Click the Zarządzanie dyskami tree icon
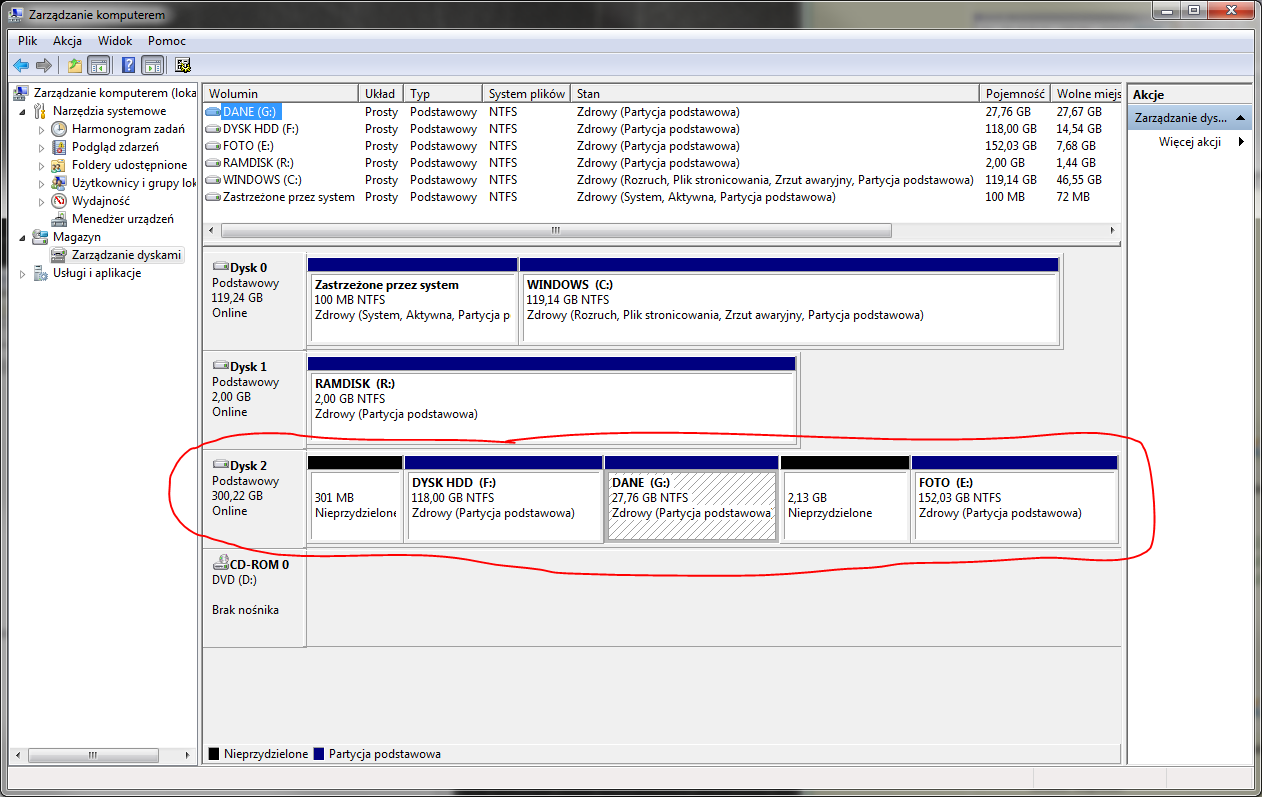 click(60, 255)
